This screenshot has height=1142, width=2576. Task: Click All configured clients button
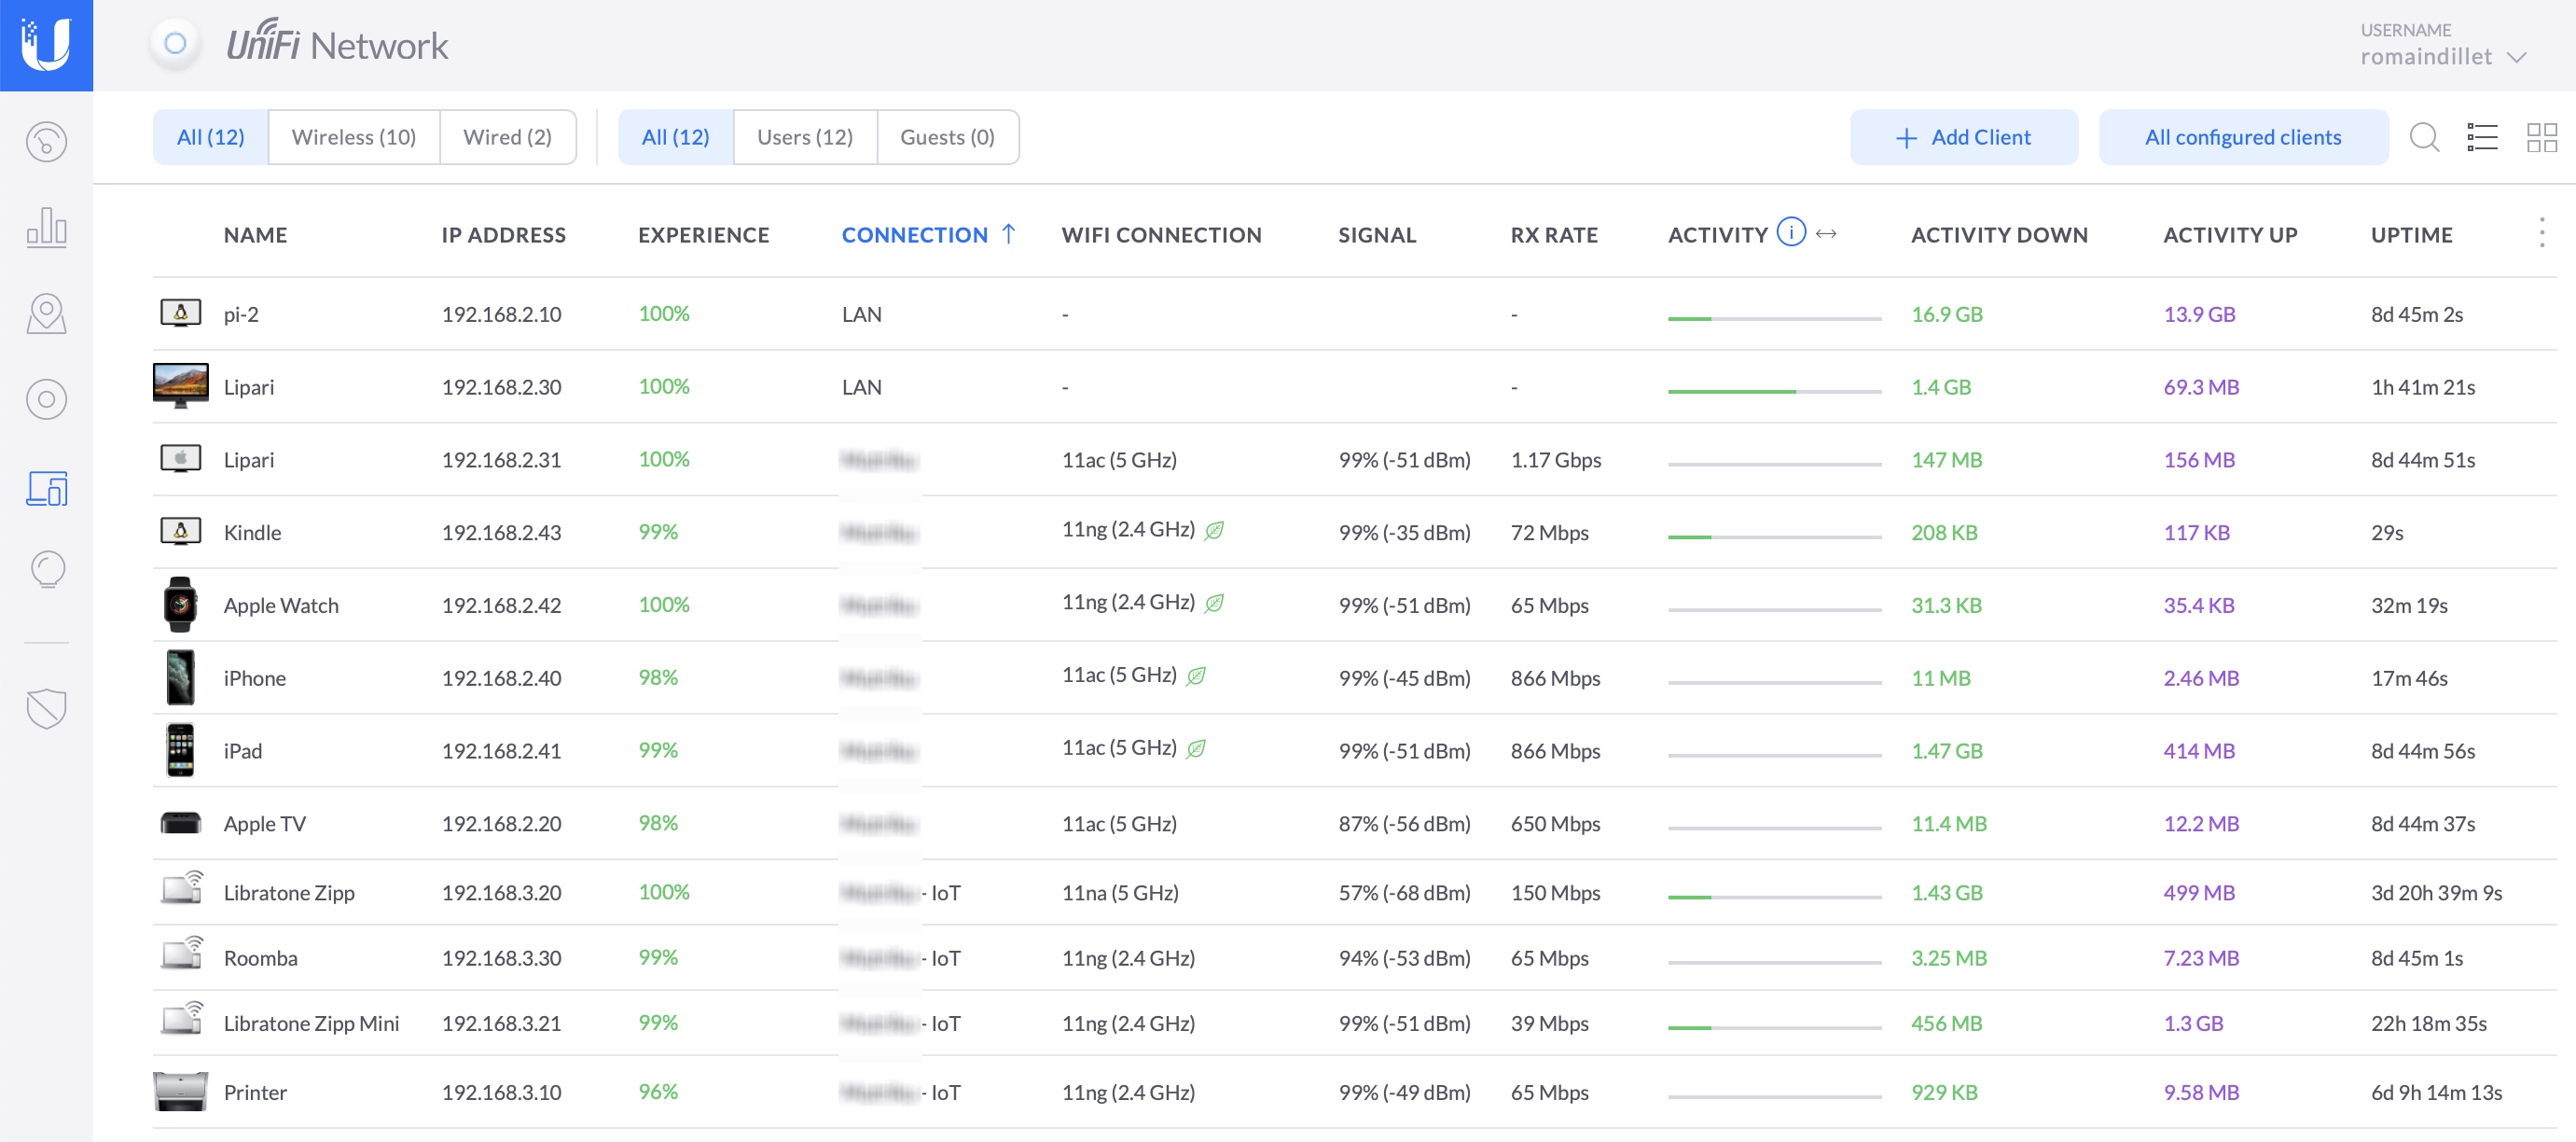2242,137
